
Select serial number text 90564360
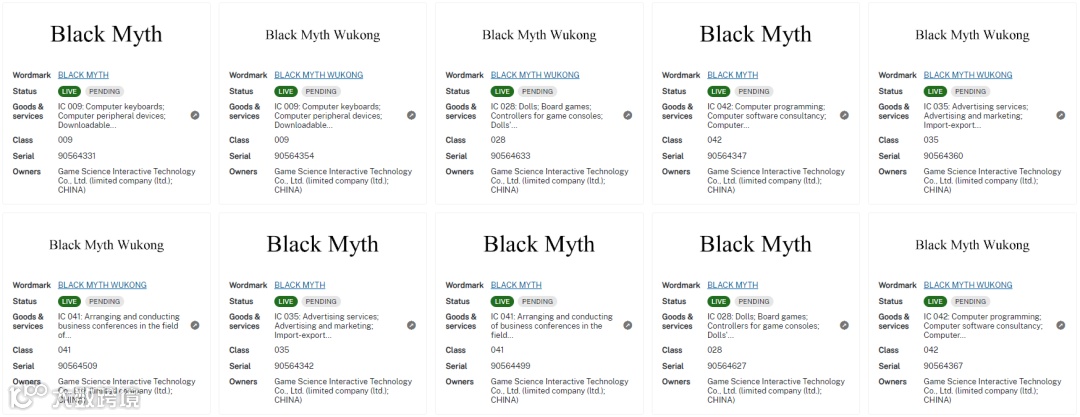coord(944,156)
